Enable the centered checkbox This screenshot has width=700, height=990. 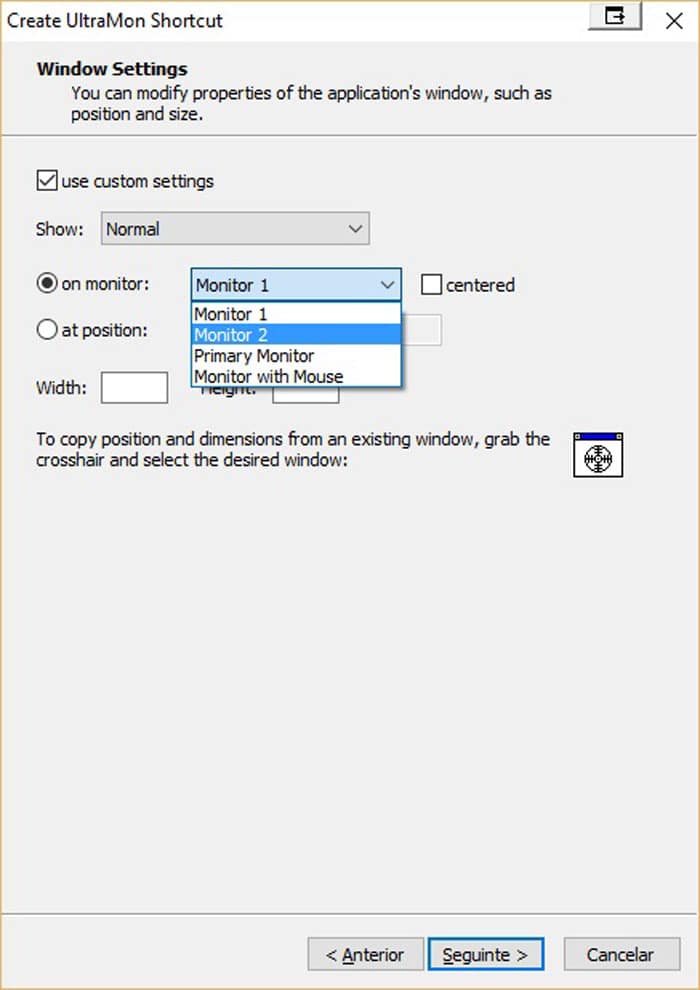coord(431,285)
